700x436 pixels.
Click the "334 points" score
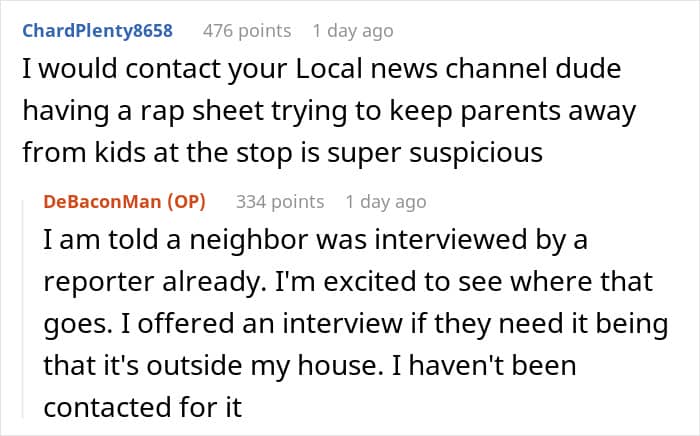coord(280,201)
